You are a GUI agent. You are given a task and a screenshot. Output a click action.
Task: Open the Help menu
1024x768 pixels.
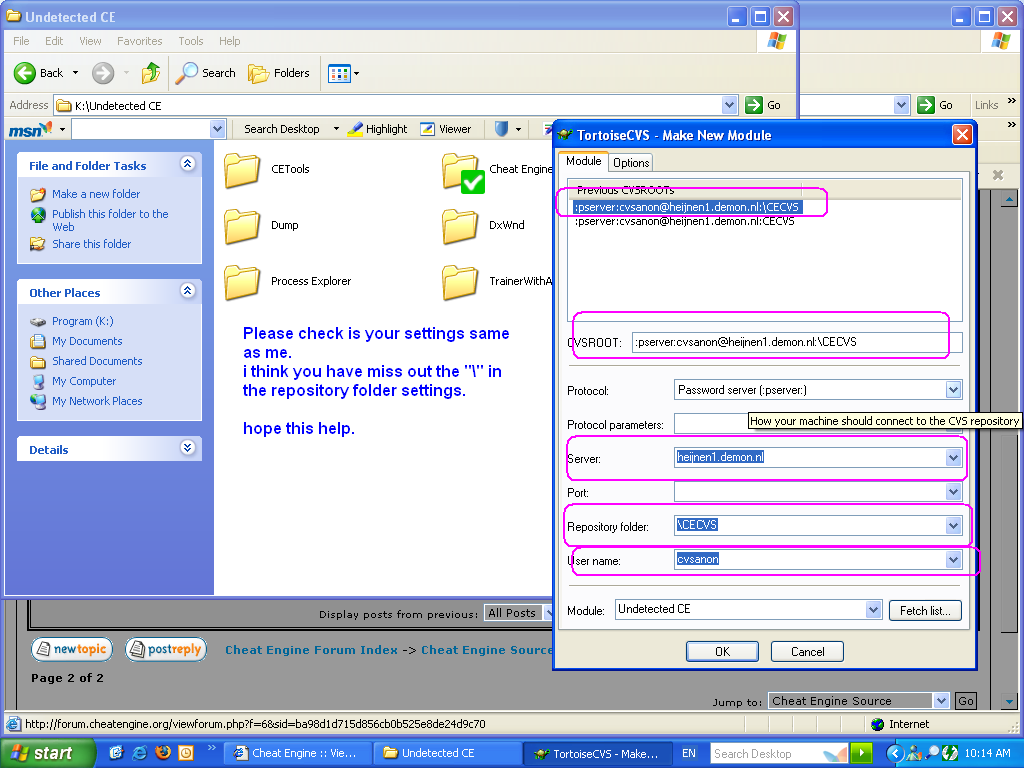[x=229, y=41]
